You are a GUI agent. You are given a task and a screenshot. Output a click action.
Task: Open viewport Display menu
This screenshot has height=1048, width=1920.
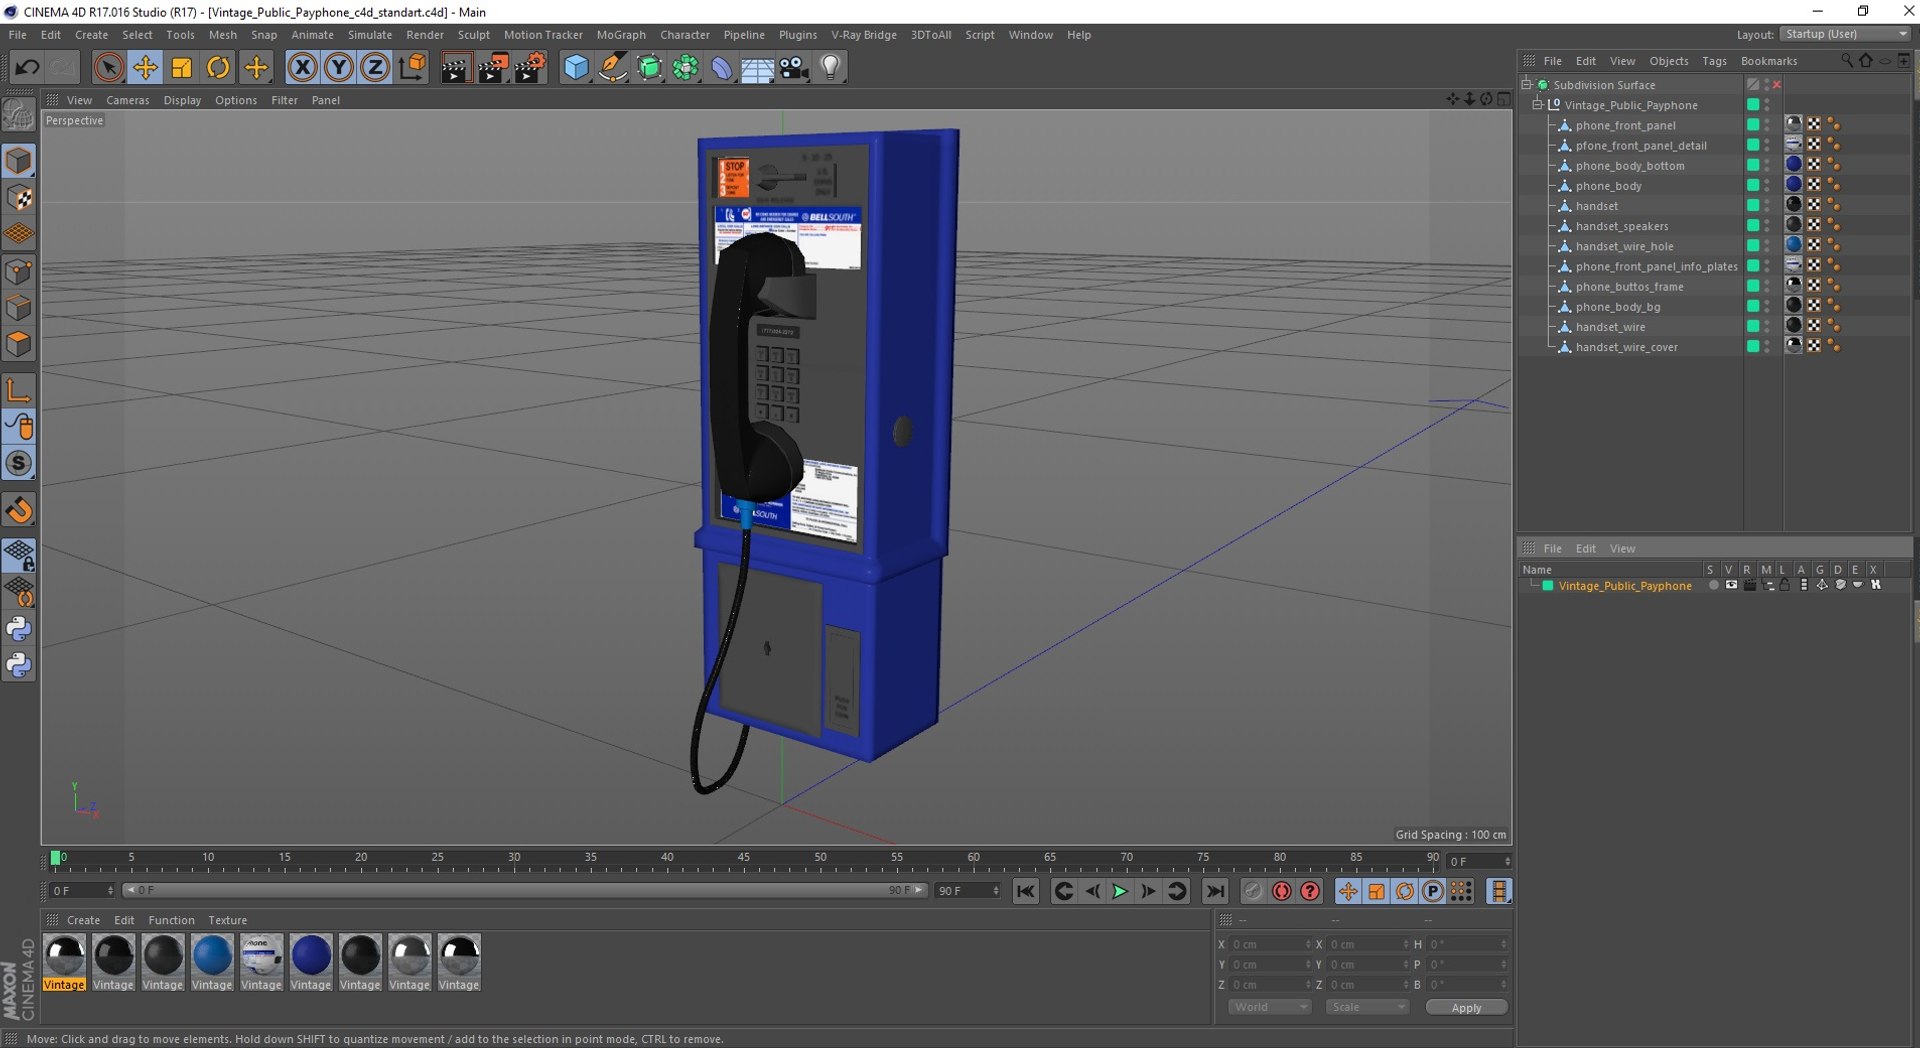(182, 100)
